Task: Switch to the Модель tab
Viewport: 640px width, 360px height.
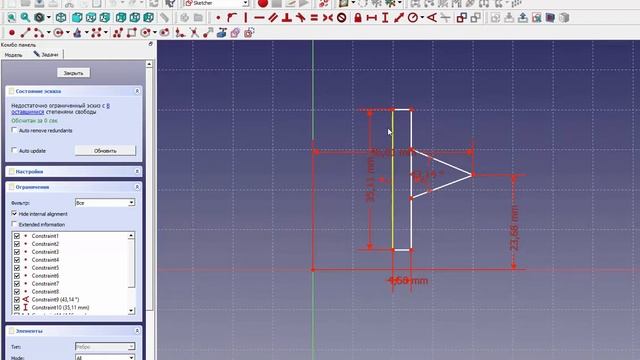Action: [13, 55]
